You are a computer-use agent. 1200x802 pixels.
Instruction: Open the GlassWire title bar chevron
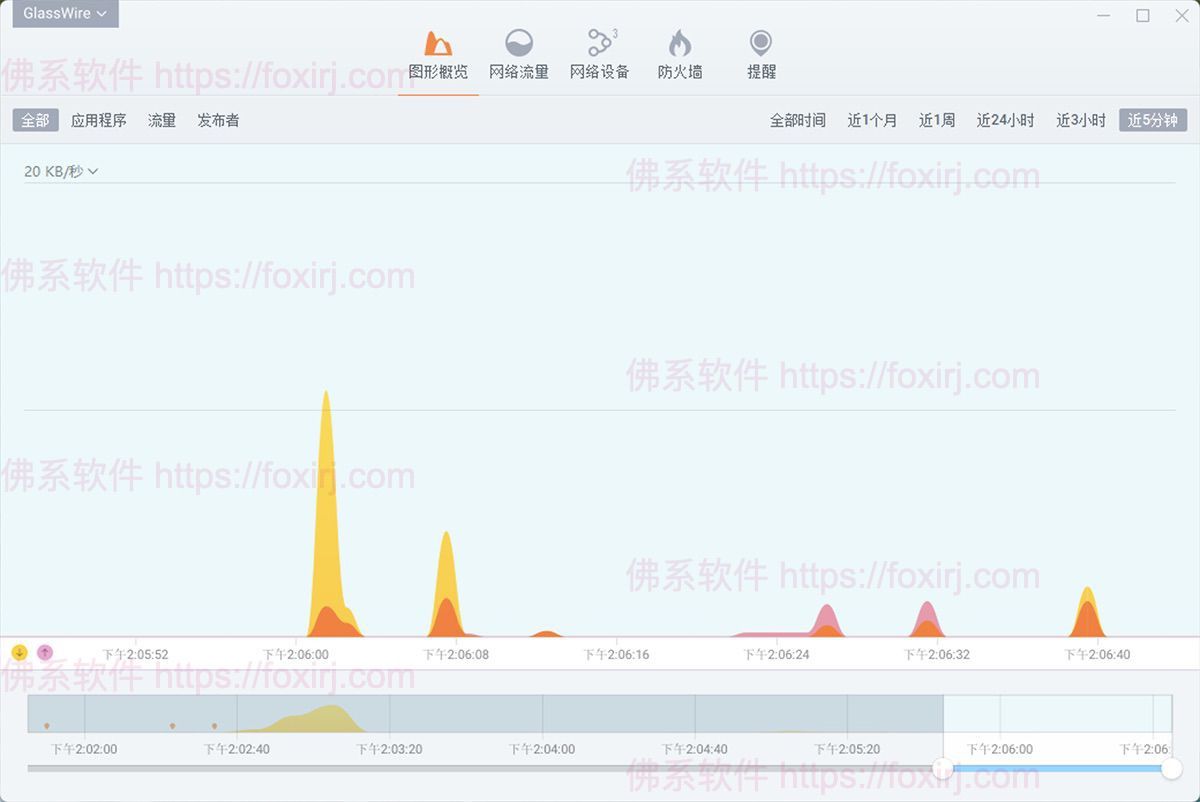[100, 14]
